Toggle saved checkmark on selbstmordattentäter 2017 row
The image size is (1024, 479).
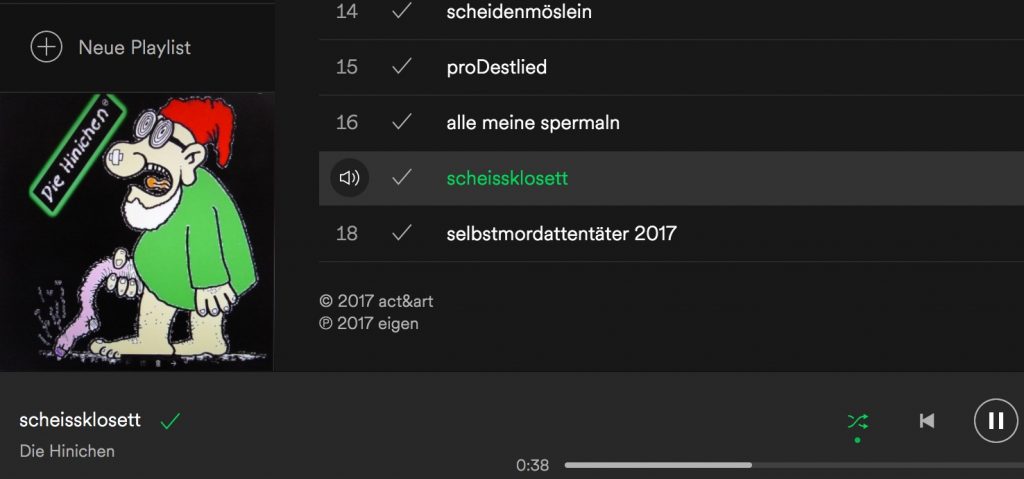click(x=402, y=233)
